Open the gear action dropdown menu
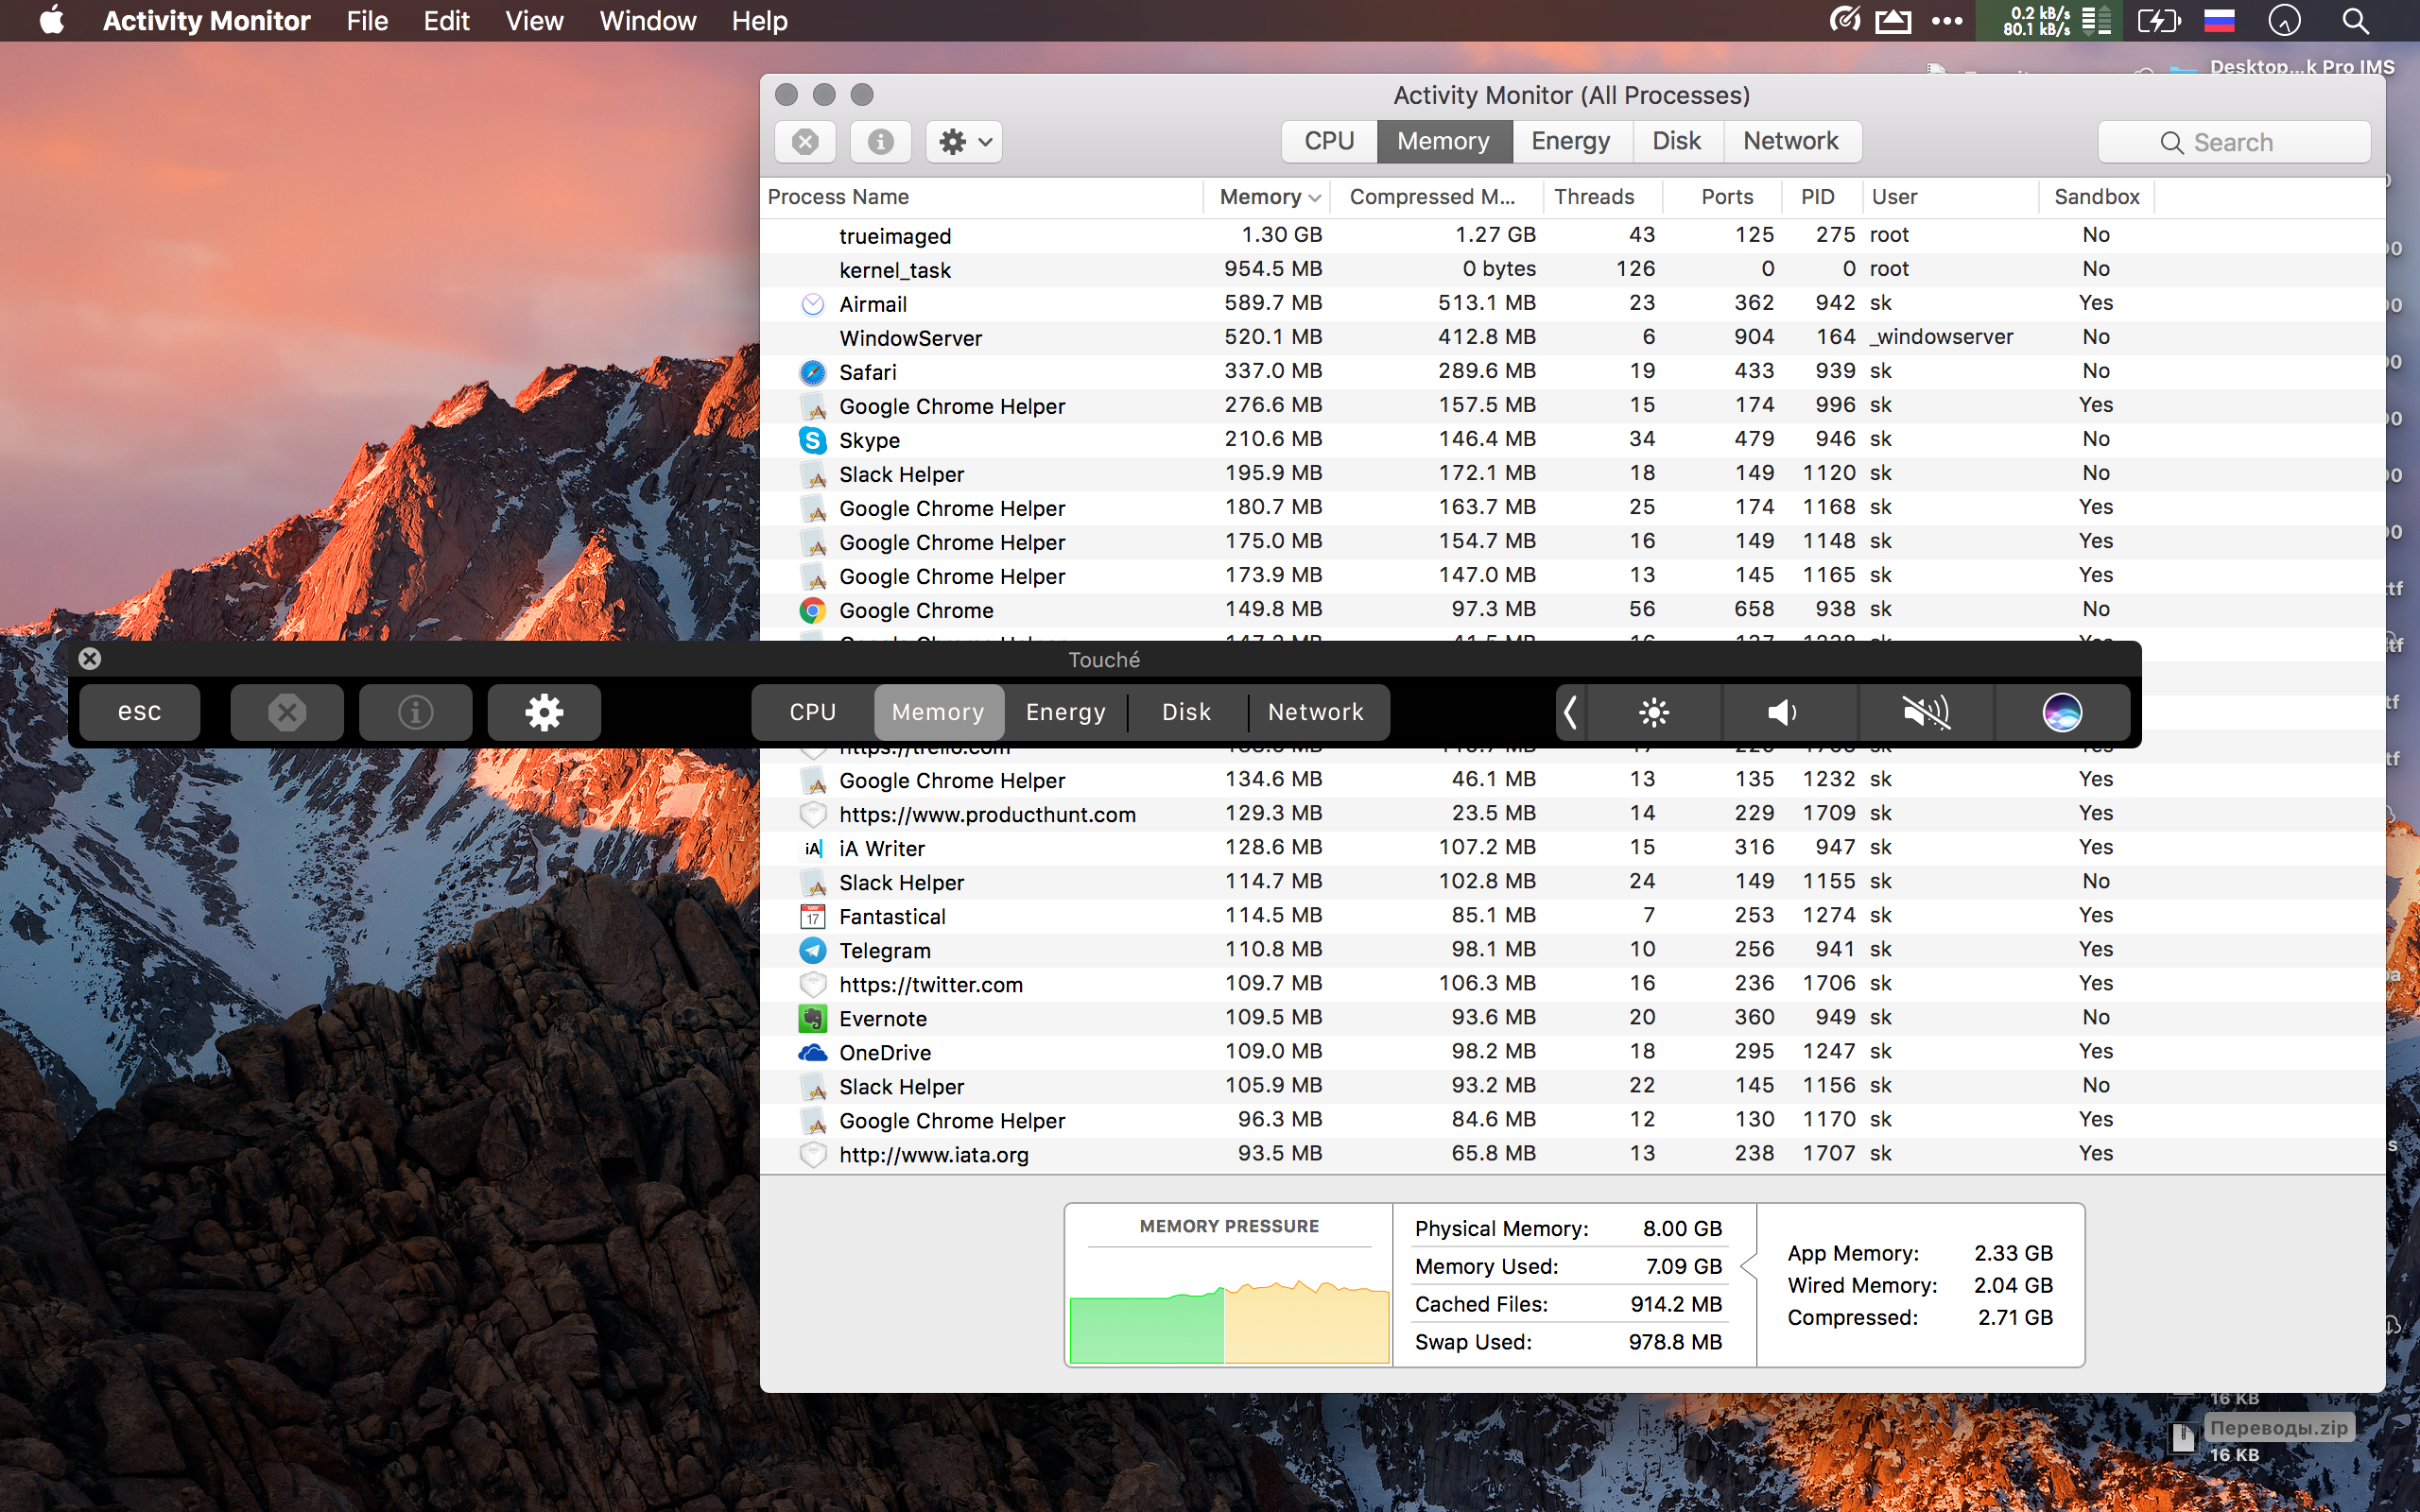This screenshot has height=1512, width=2420. coord(964,142)
